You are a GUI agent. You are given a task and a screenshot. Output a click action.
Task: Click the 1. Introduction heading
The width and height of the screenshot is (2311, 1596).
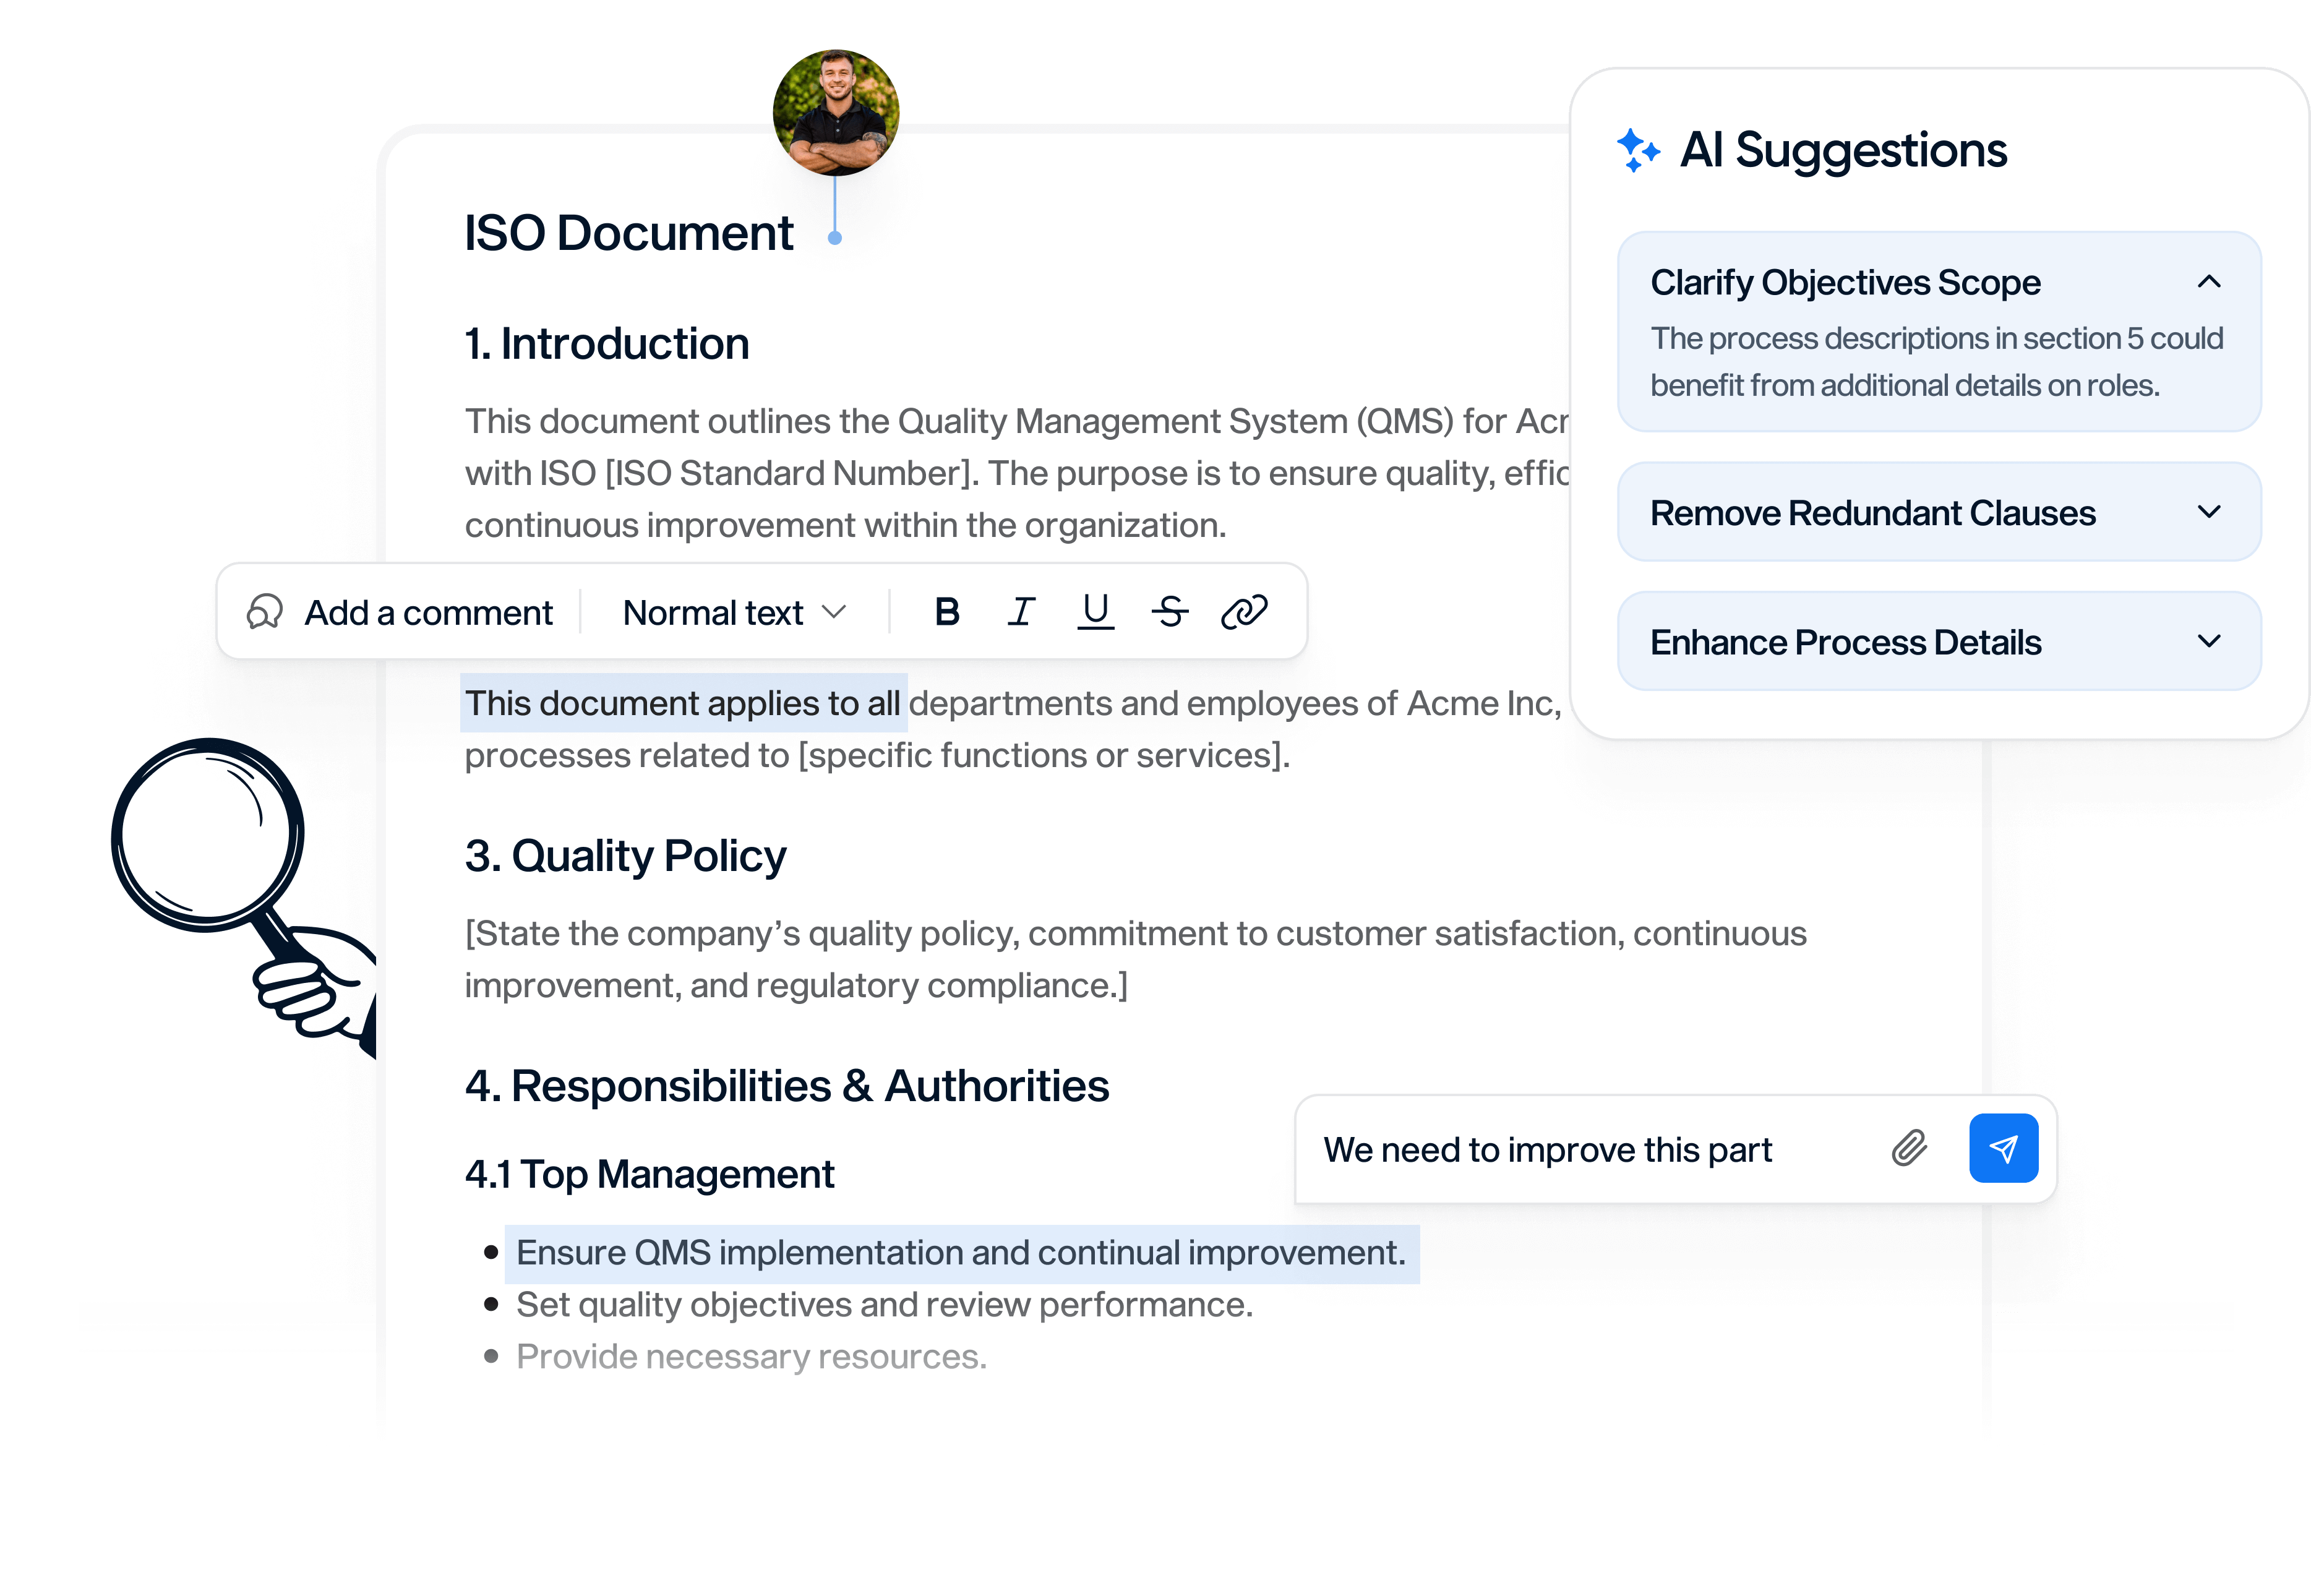pos(606,344)
